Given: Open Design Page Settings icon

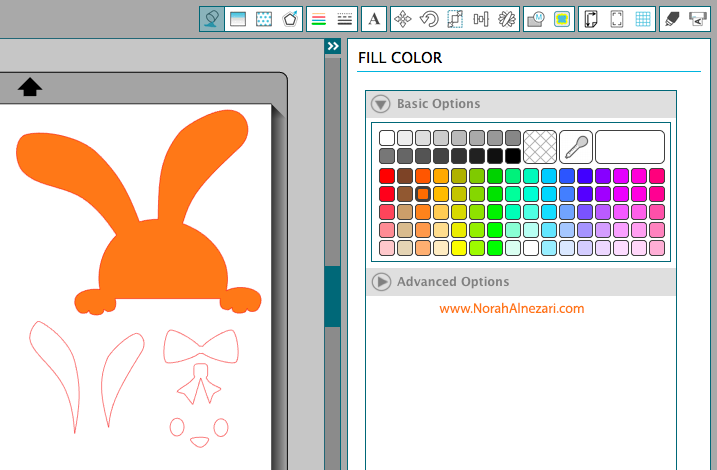Looking at the screenshot, I should [591, 19].
